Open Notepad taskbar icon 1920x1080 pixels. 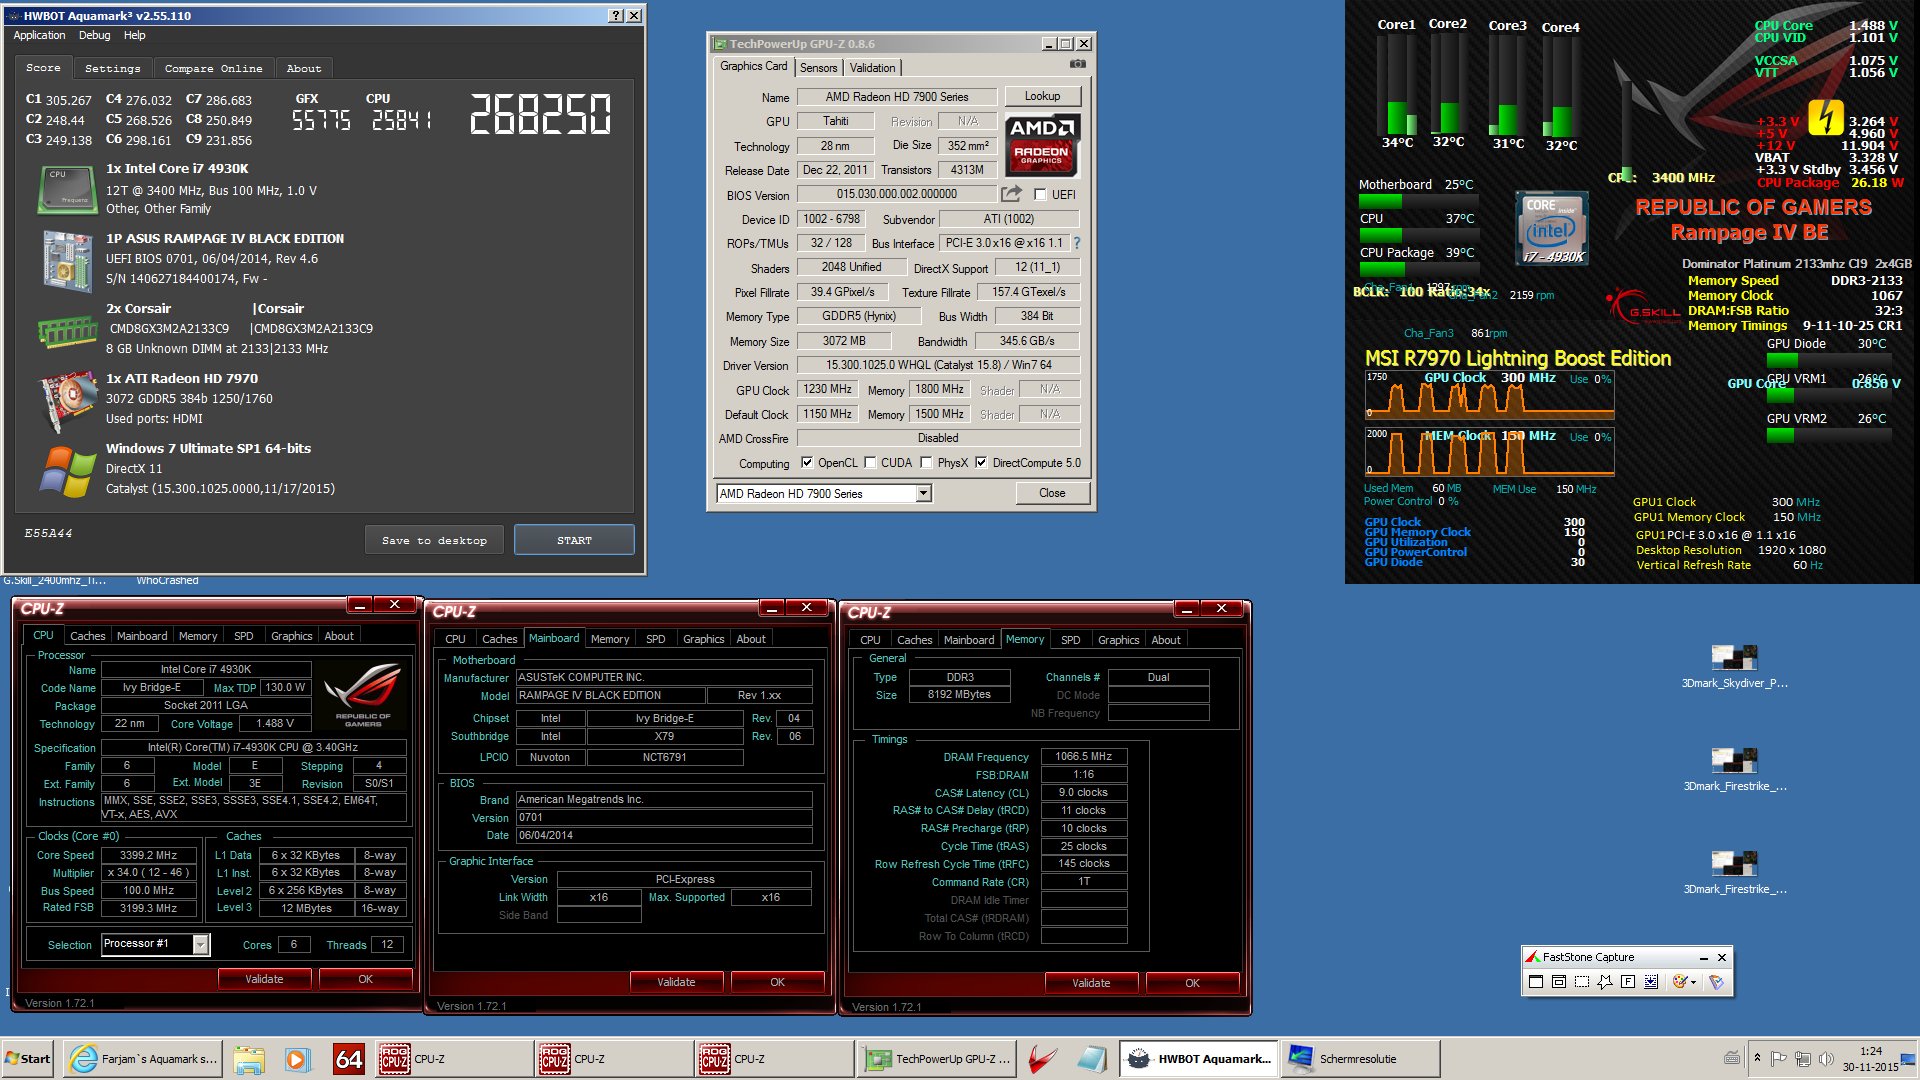tap(1091, 1059)
